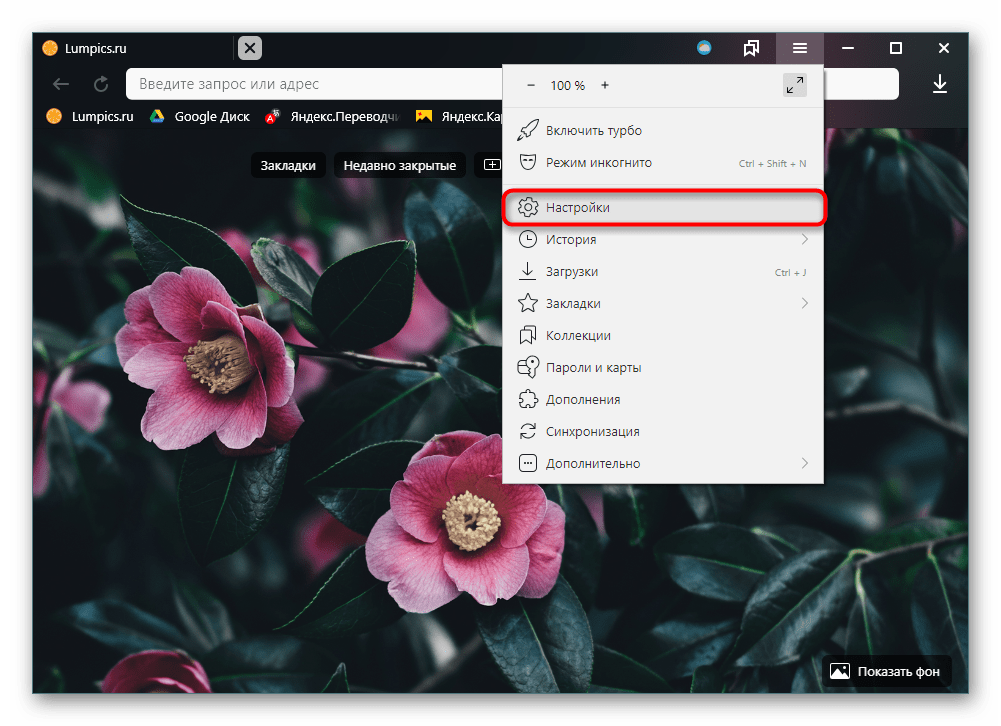Open downloads via arrow icon near address bar

pos(939,85)
